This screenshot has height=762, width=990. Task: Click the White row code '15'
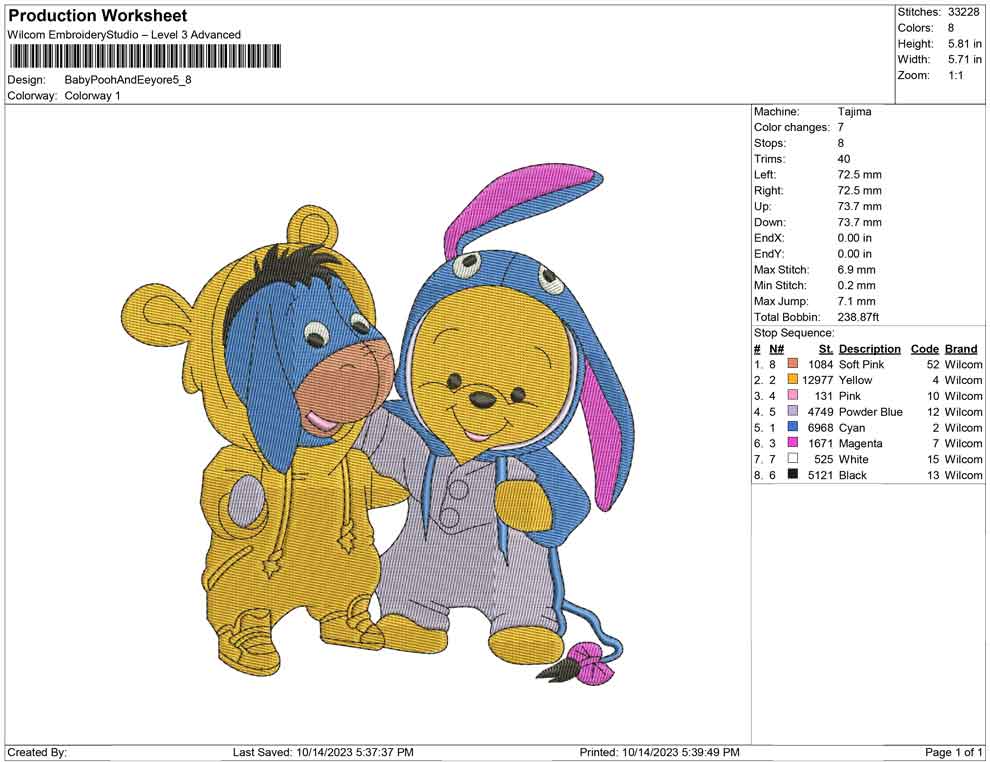click(933, 459)
